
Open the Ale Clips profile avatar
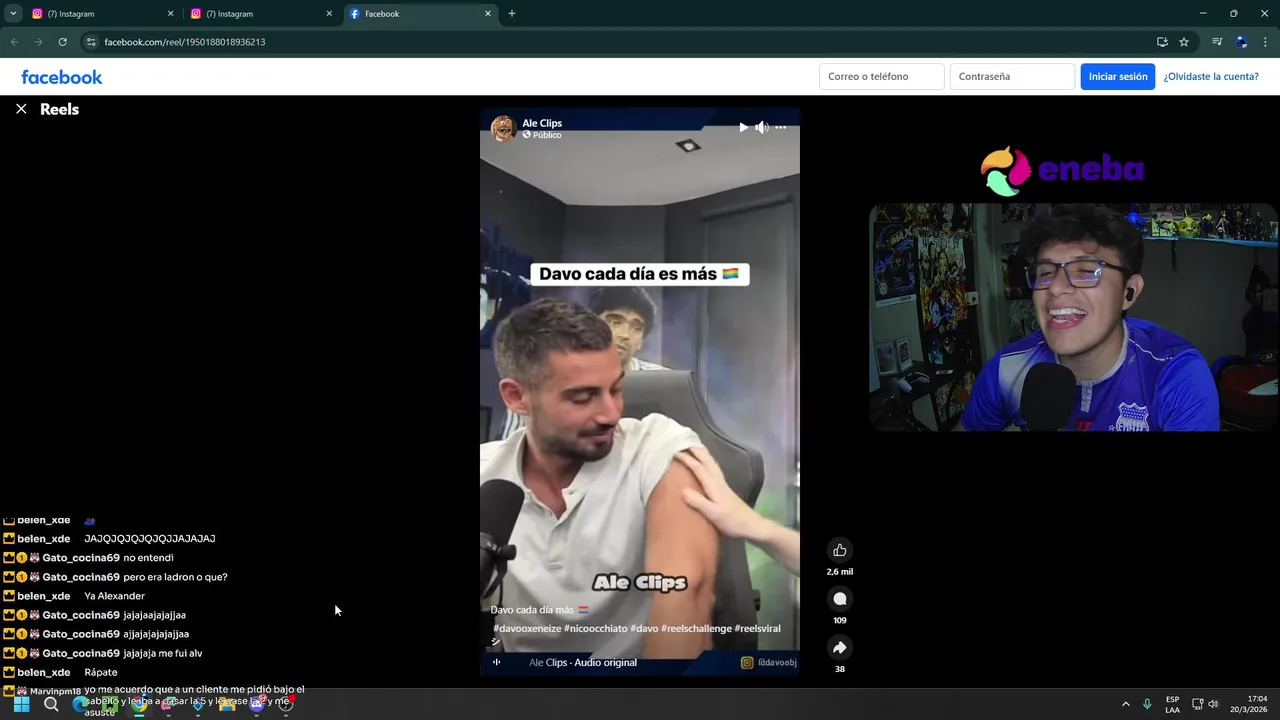(x=502, y=128)
